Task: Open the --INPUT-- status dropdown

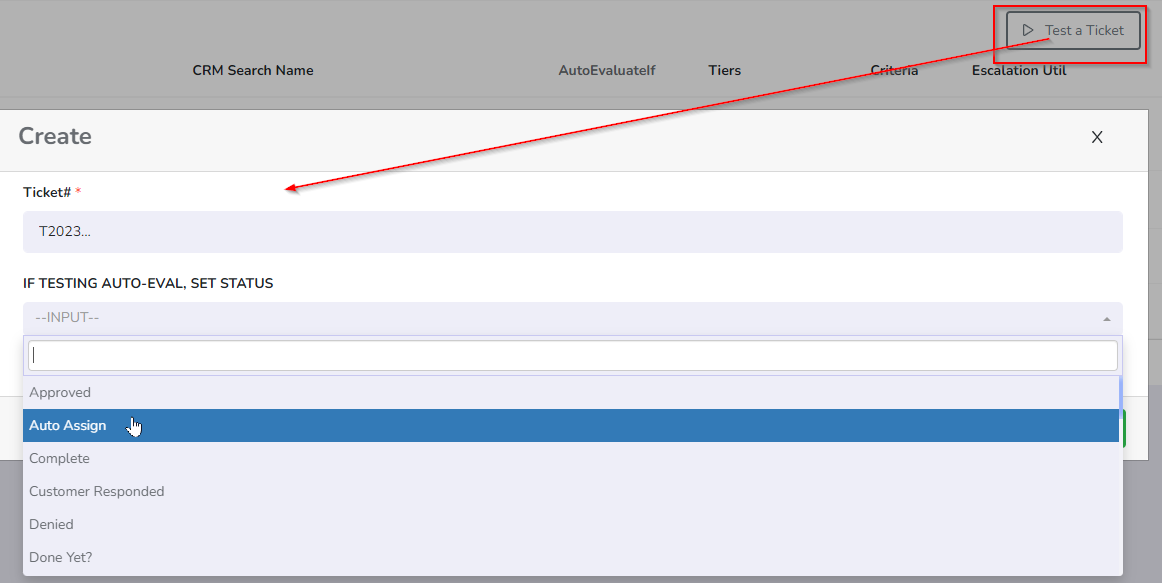Action: [x=560, y=318]
